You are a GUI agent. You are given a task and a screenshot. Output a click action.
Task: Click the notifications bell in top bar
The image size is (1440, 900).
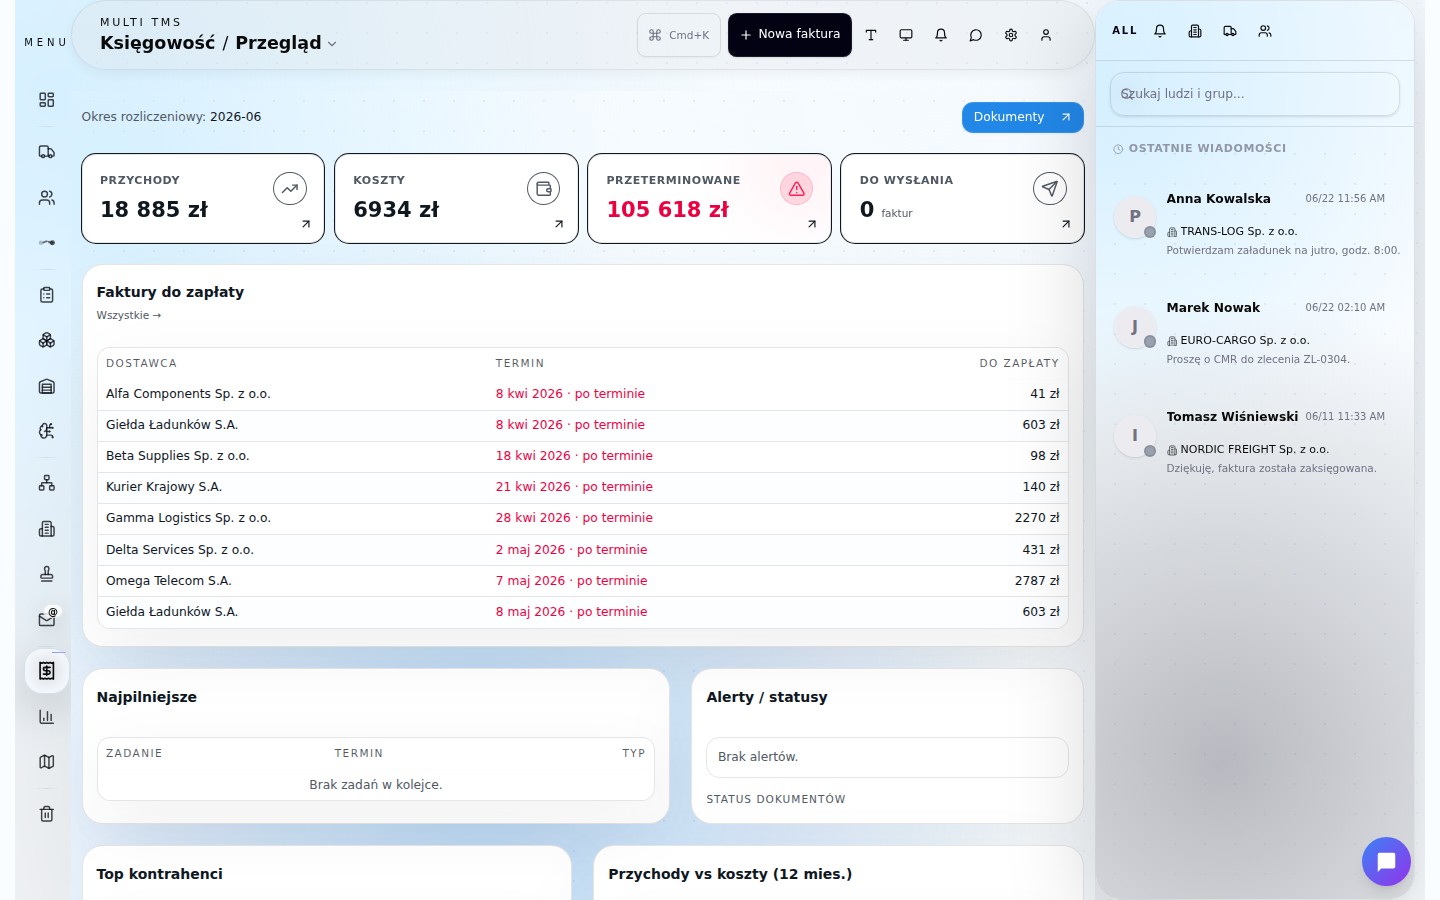point(941,35)
